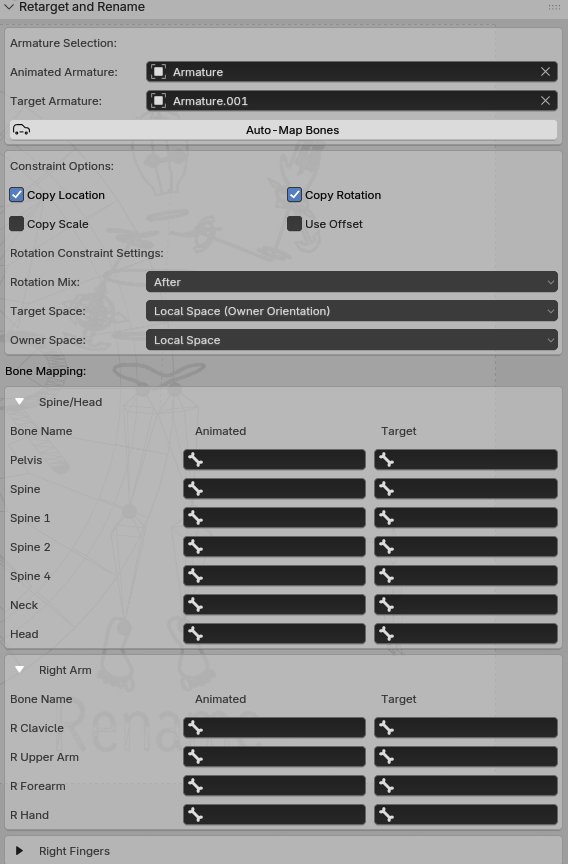568x864 pixels.
Task: Select Spine 2 animated bone field
Action: coord(274,547)
